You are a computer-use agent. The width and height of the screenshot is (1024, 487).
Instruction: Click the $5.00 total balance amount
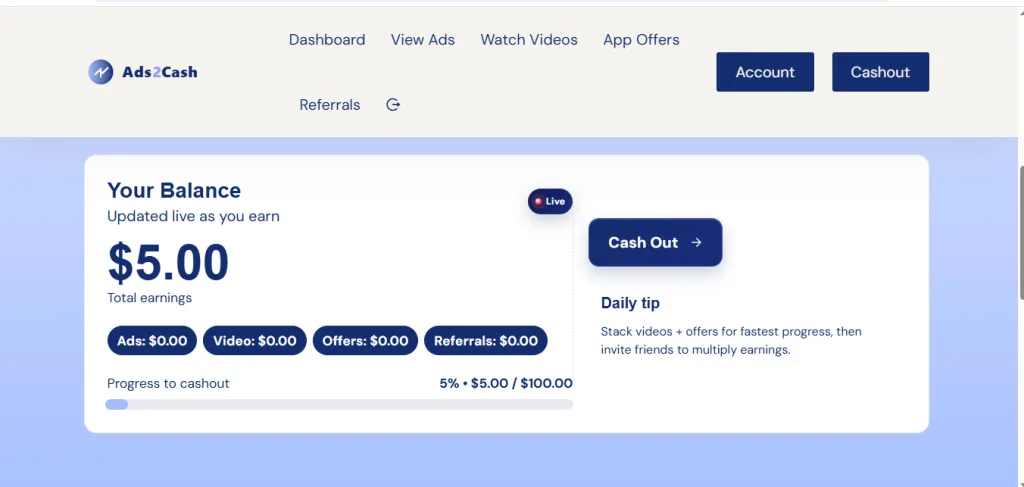[x=168, y=263]
